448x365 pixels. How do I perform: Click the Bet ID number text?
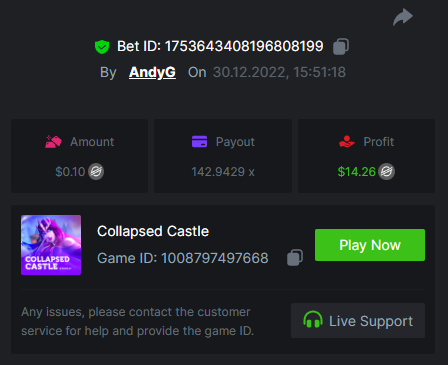[x=244, y=46]
